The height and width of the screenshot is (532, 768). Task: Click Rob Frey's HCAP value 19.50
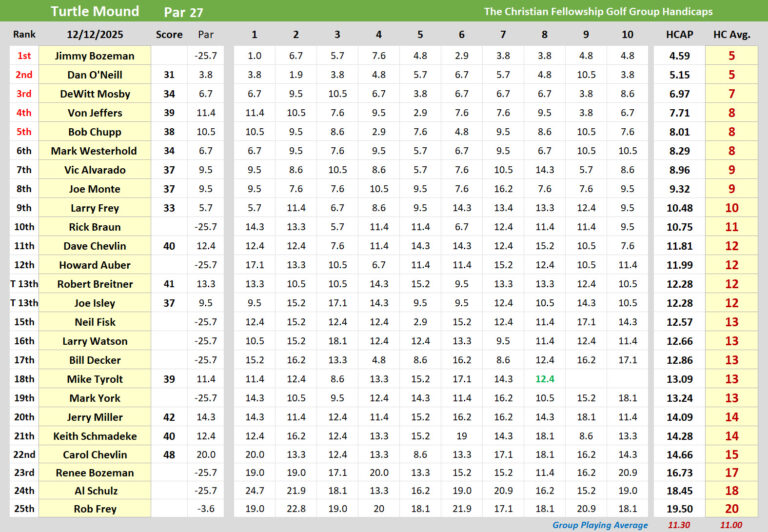click(x=679, y=508)
